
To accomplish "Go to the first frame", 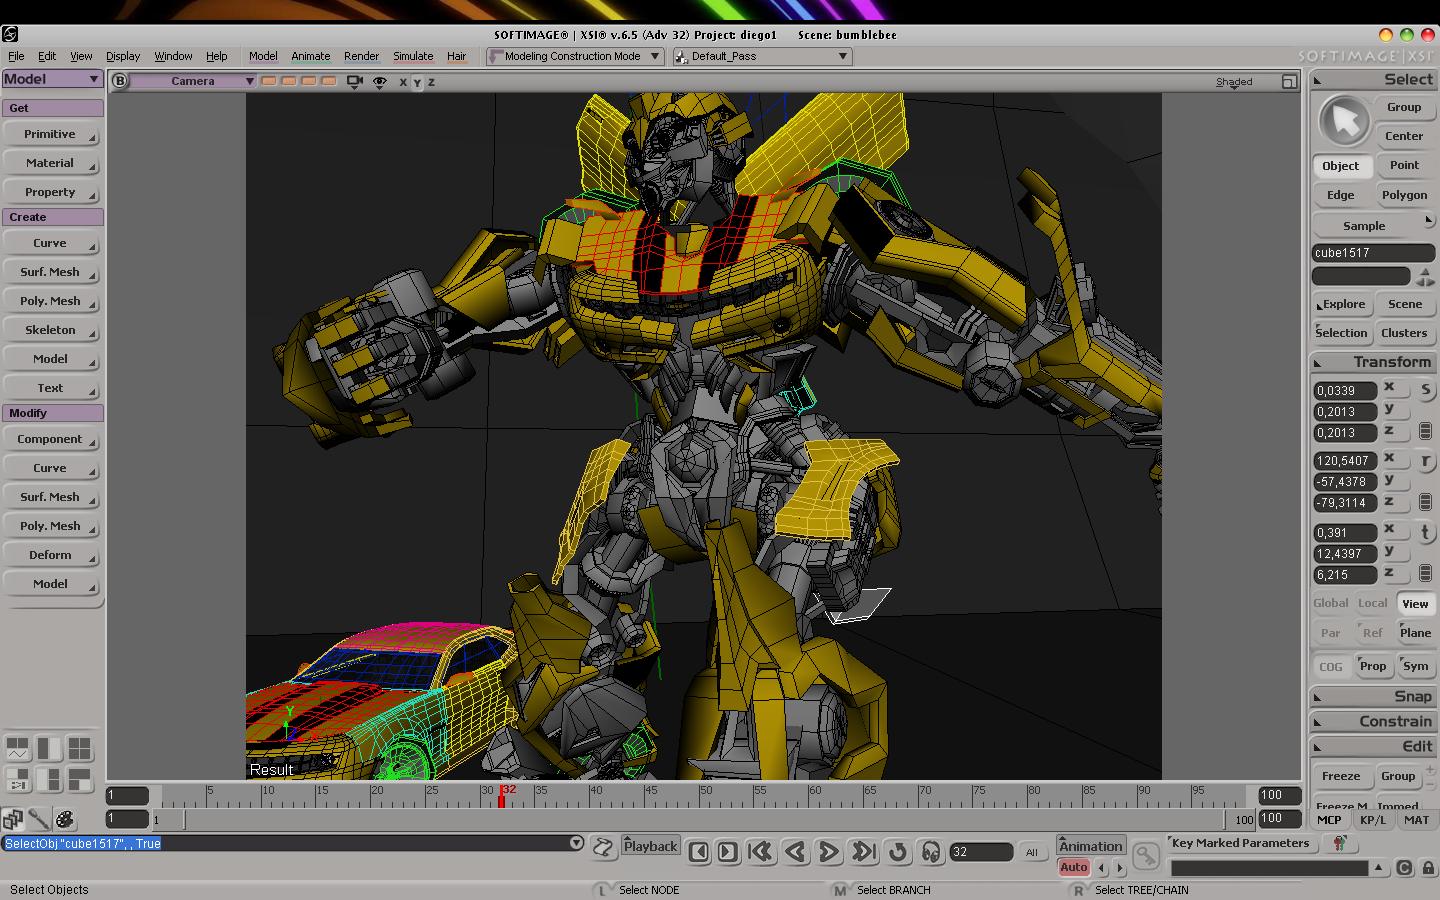I will [760, 851].
